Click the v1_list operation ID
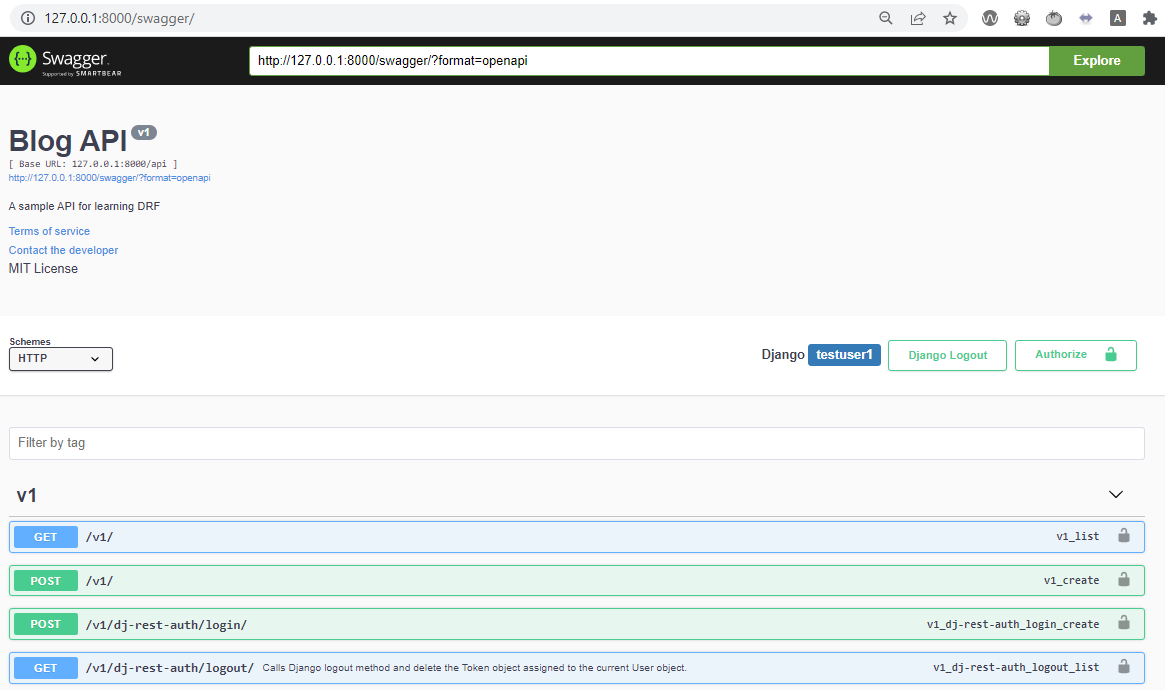Screen dimensions: 1165x690 [x=1077, y=536]
